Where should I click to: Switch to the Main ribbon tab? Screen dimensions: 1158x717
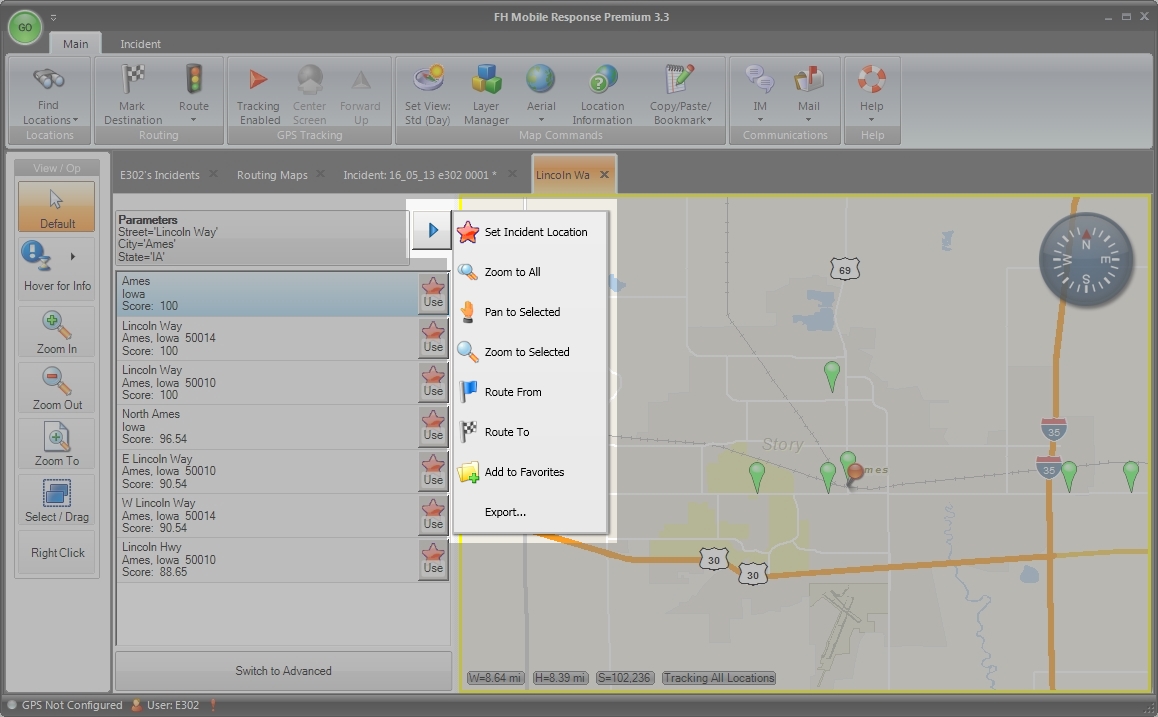point(75,44)
